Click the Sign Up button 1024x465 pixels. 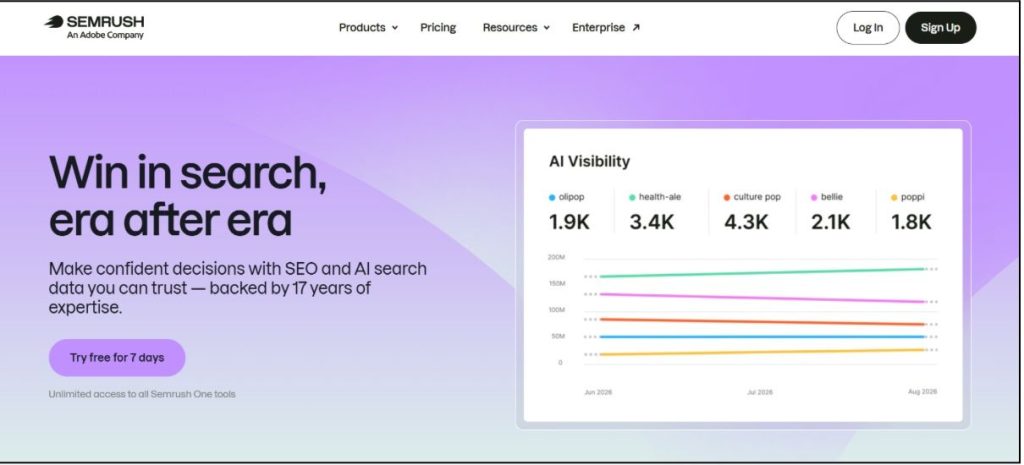coord(940,27)
